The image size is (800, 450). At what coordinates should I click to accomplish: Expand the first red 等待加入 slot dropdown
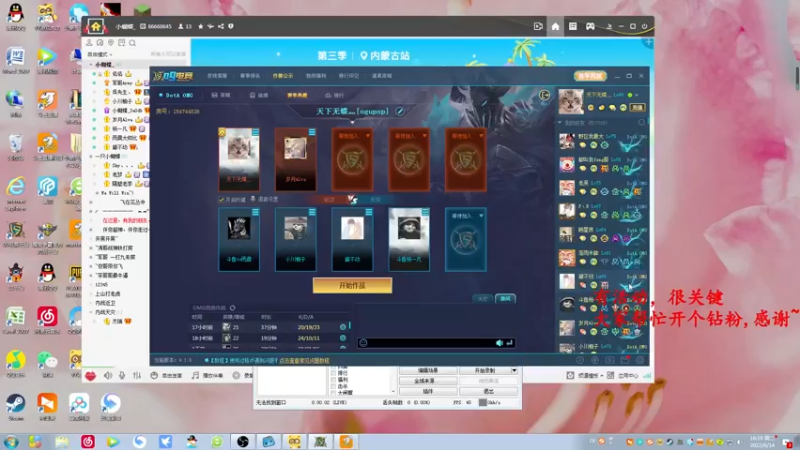[367, 136]
